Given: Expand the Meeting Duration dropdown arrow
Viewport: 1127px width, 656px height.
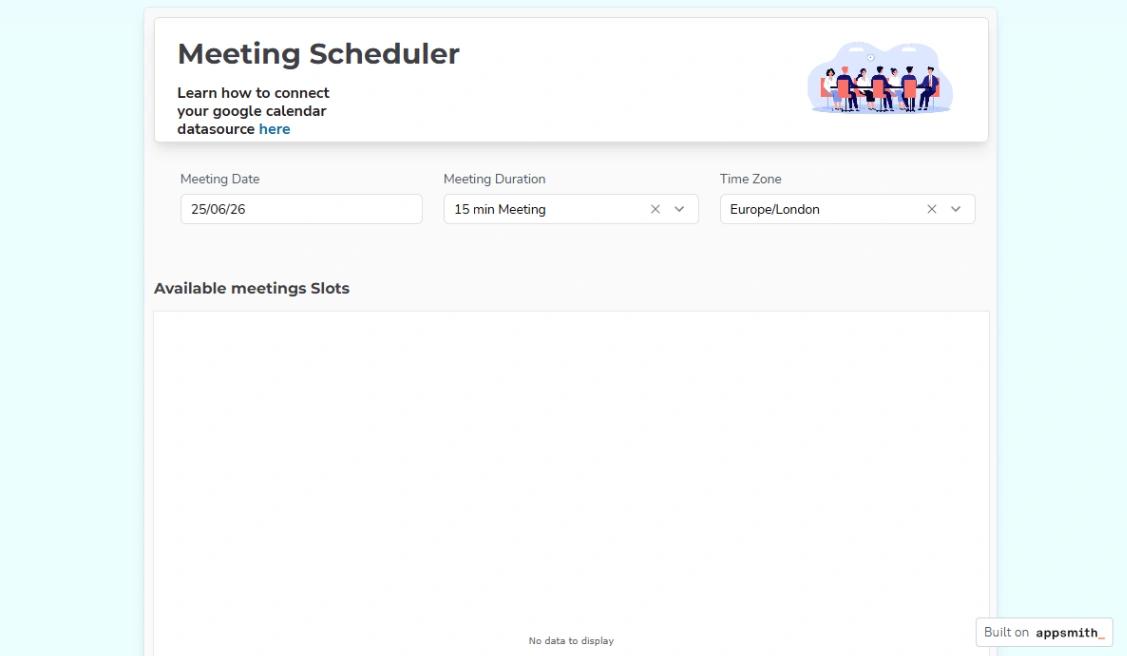Looking at the screenshot, I should [679, 209].
